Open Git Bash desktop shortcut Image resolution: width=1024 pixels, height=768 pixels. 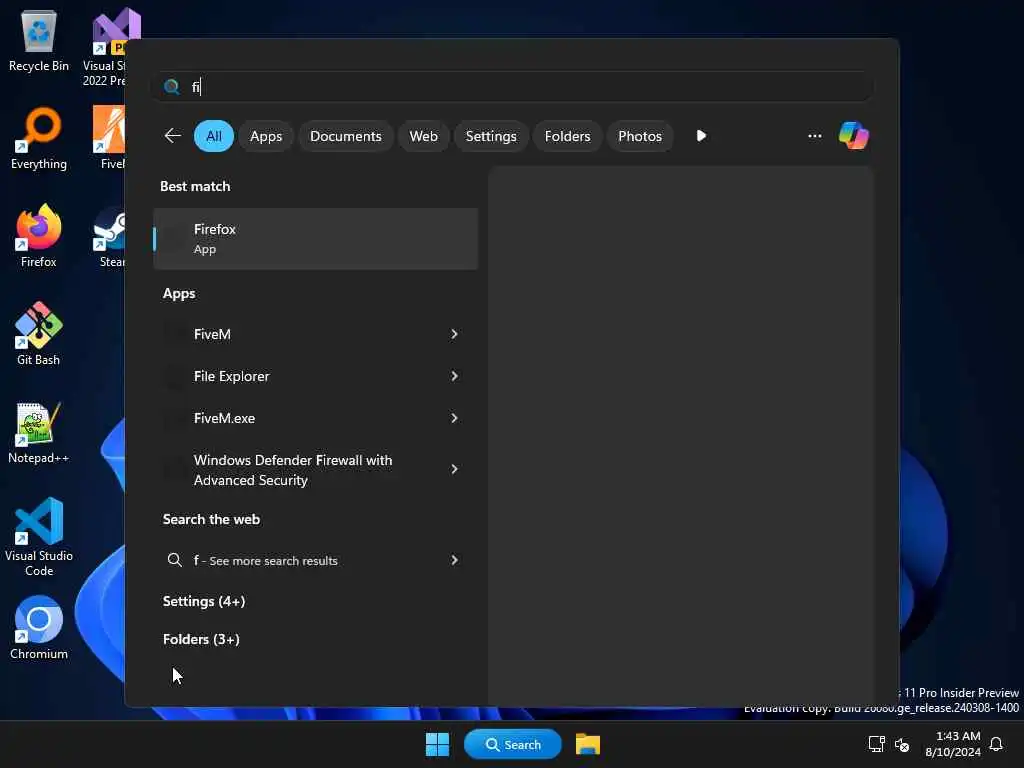pyautogui.click(x=39, y=334)
